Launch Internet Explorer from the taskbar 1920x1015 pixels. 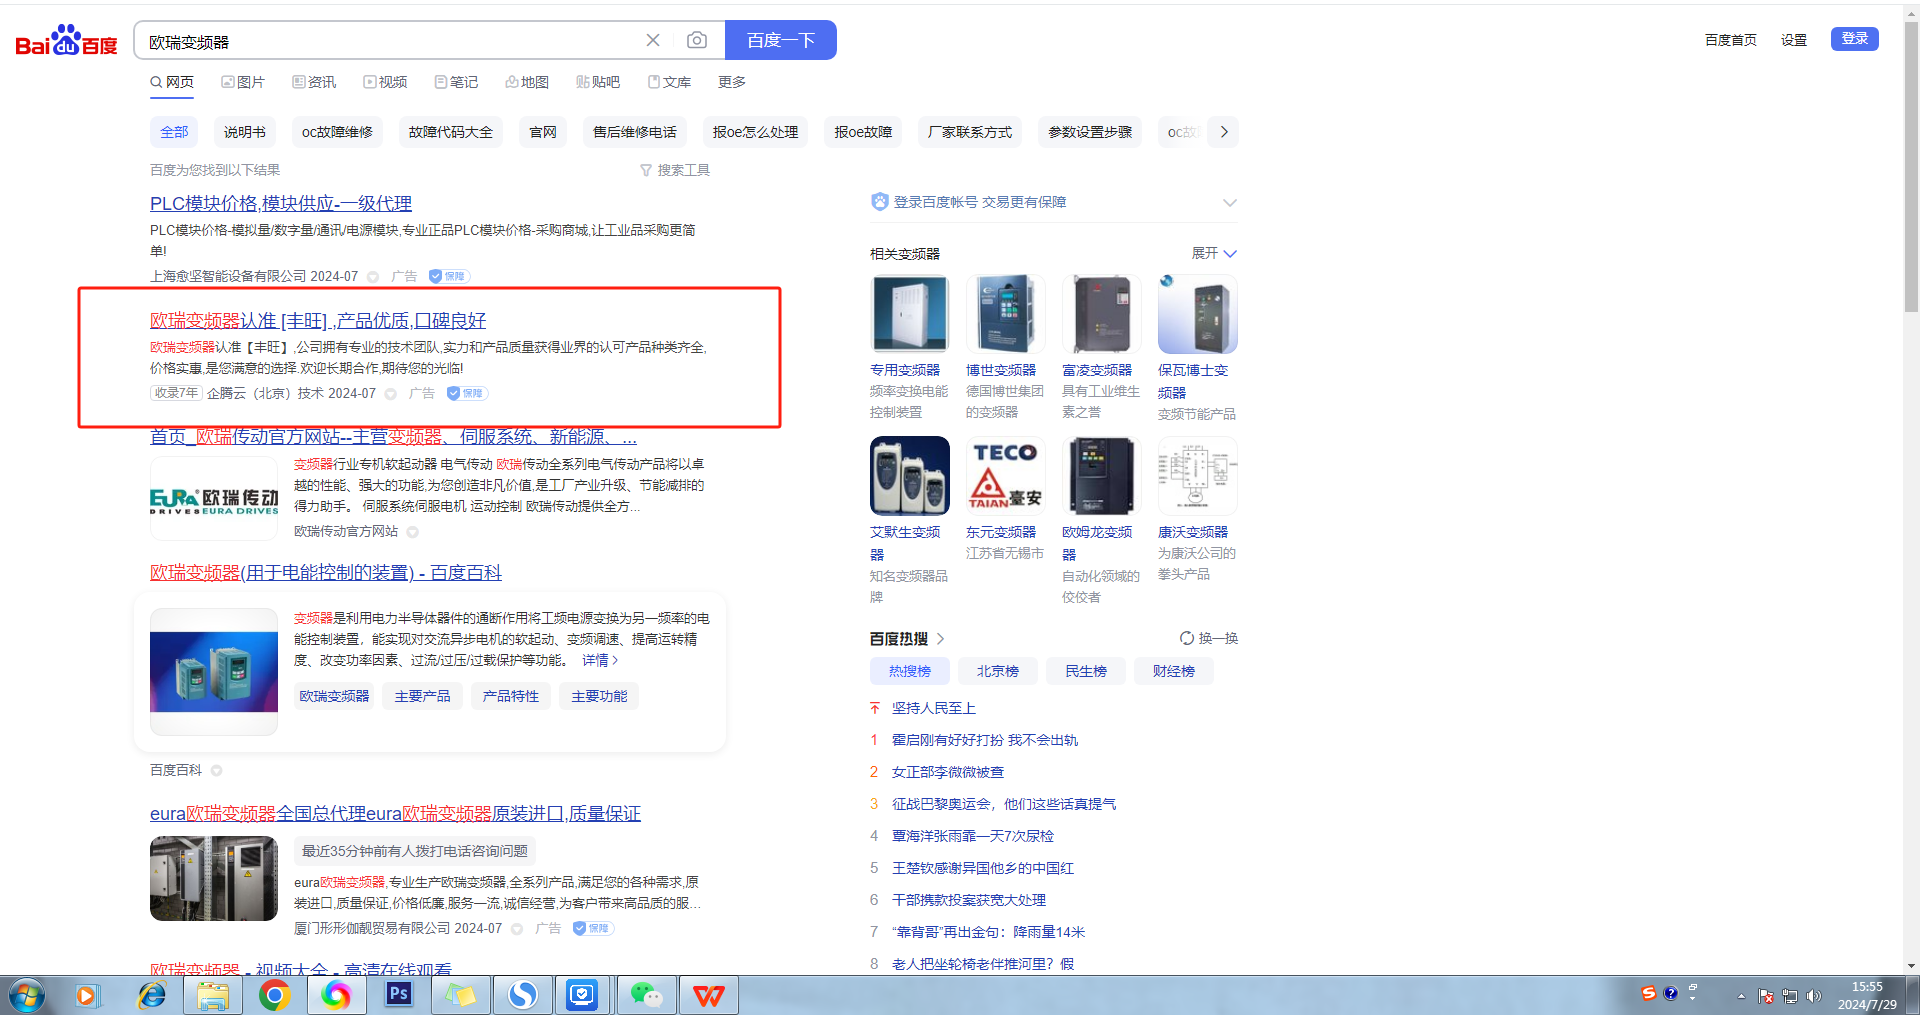click(151, 995)
